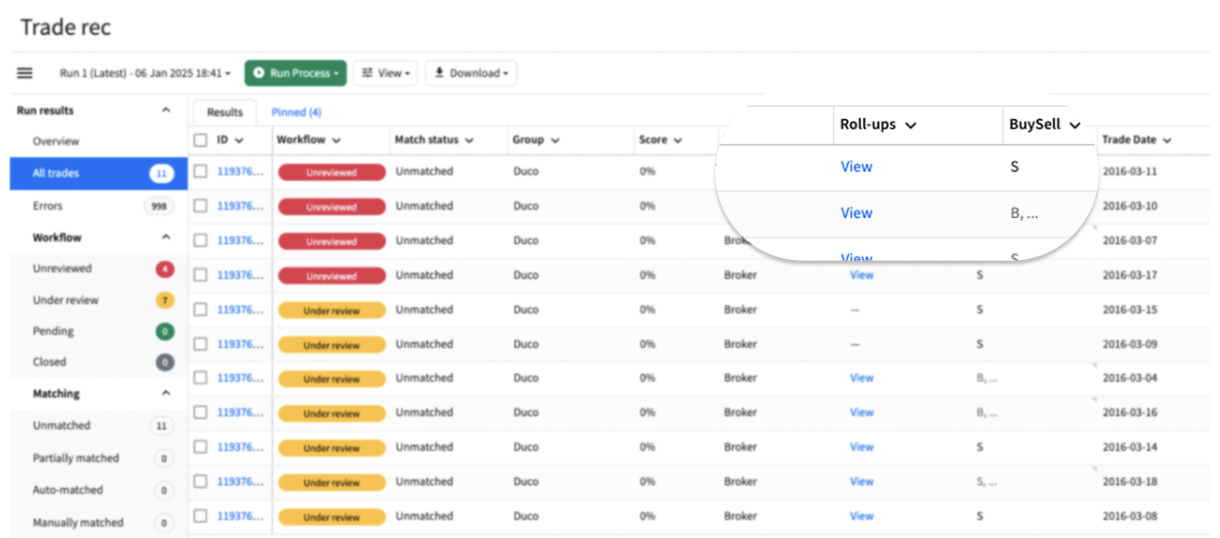This screenshot has width=1220, height=538.
Task: Check the first trade row checkbox
Action: coord(201,172)
